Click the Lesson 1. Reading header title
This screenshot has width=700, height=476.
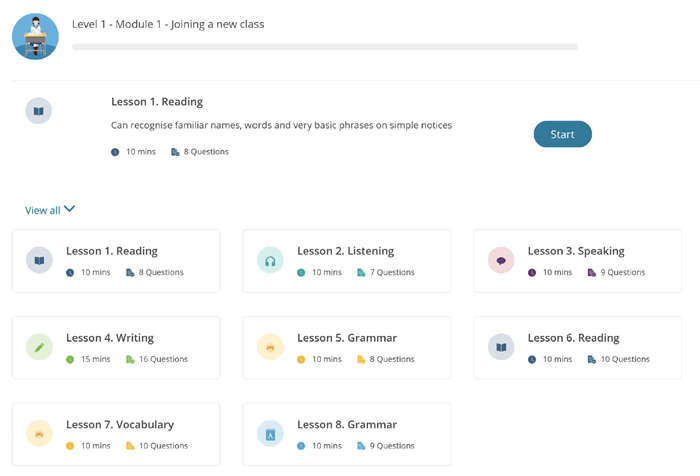(157, 102)
